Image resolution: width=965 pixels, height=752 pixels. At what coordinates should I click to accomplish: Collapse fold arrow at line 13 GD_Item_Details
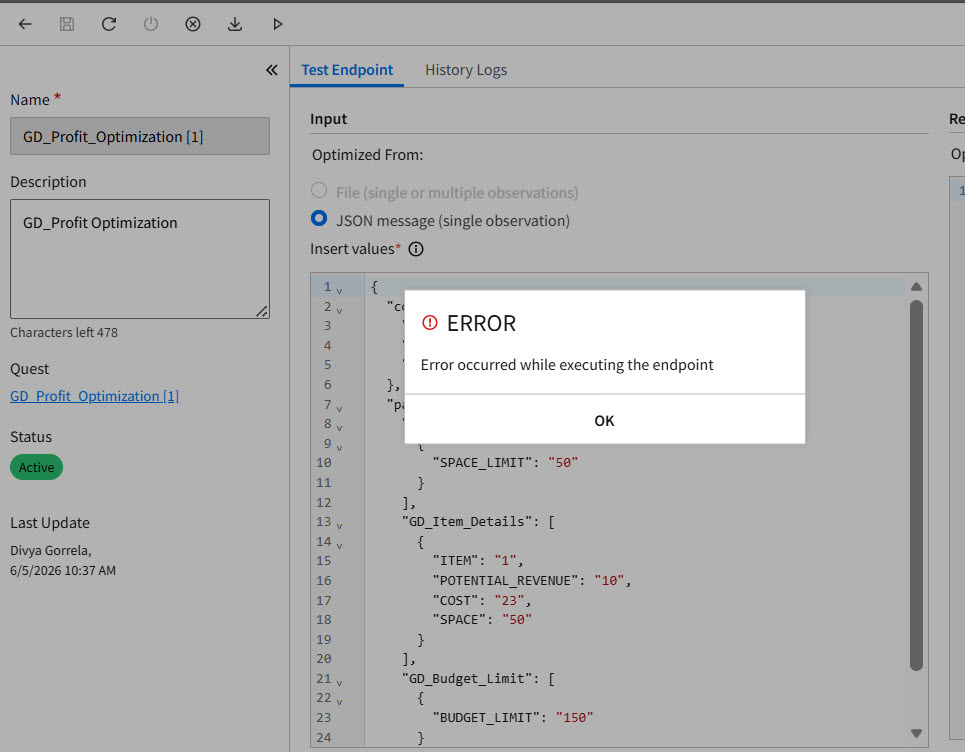[x=339, y=525]
